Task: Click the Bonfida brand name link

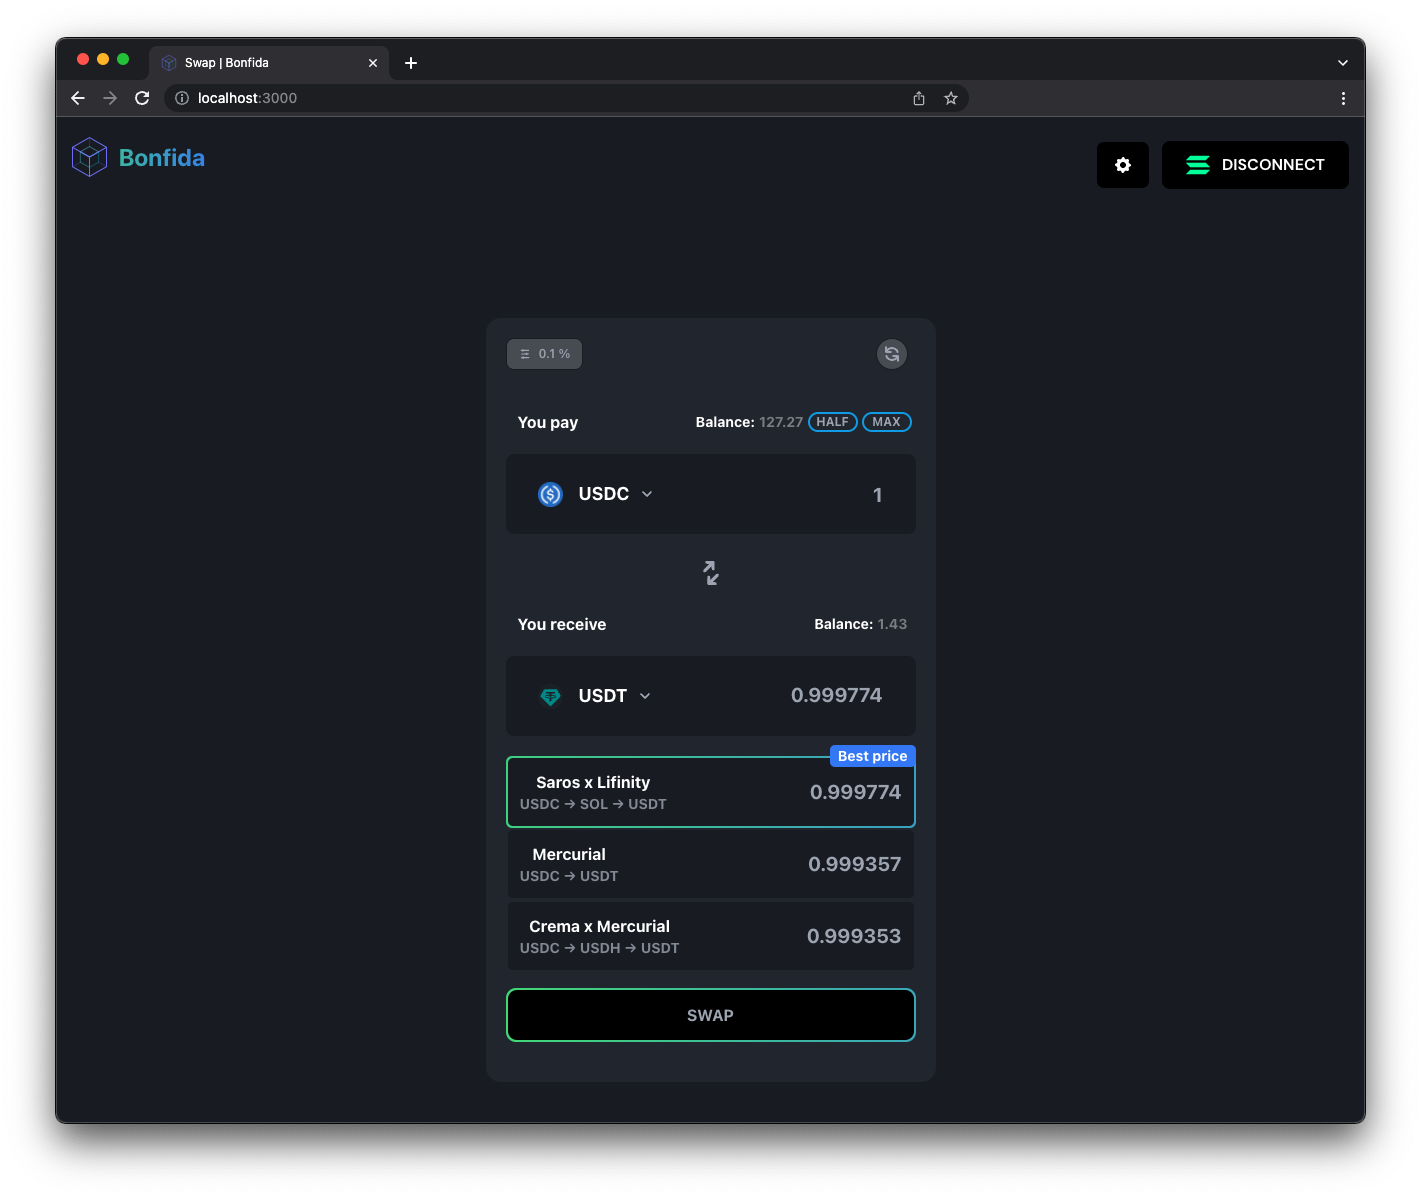Action: coord(162,158)
